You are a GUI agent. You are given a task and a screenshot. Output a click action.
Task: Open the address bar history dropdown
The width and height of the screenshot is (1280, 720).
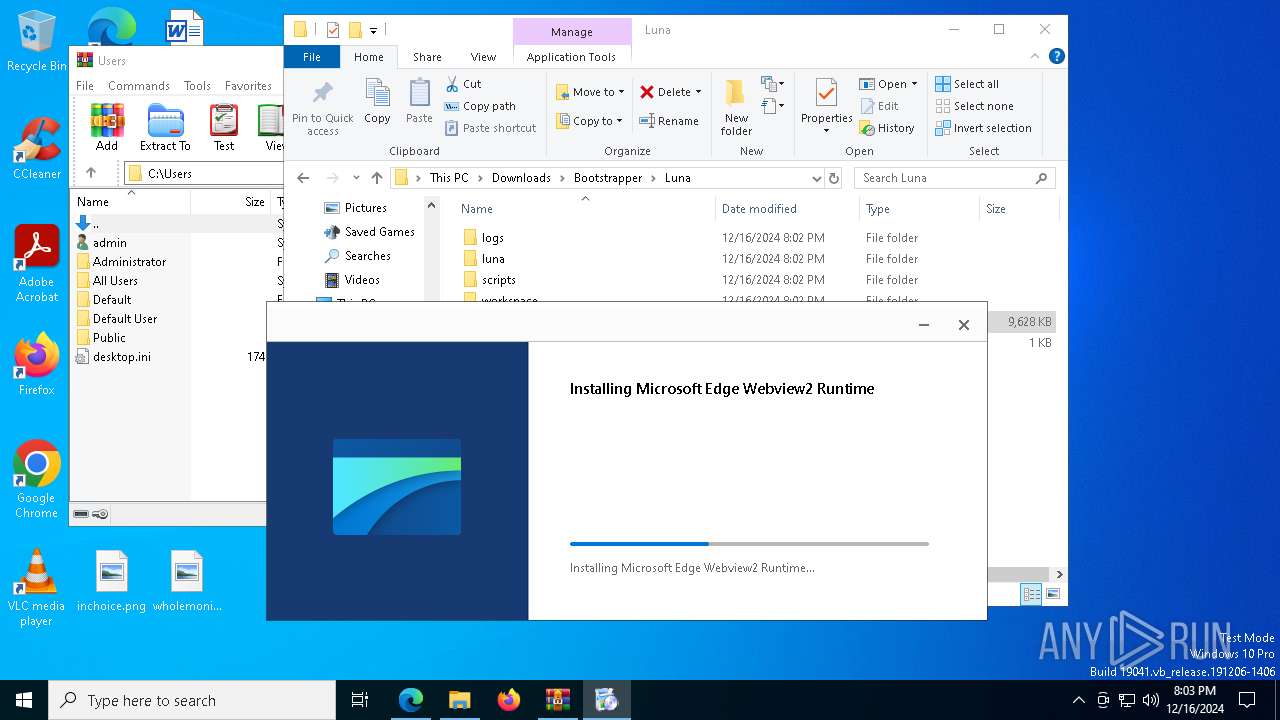pyautogui.click(x=817, y=178)
